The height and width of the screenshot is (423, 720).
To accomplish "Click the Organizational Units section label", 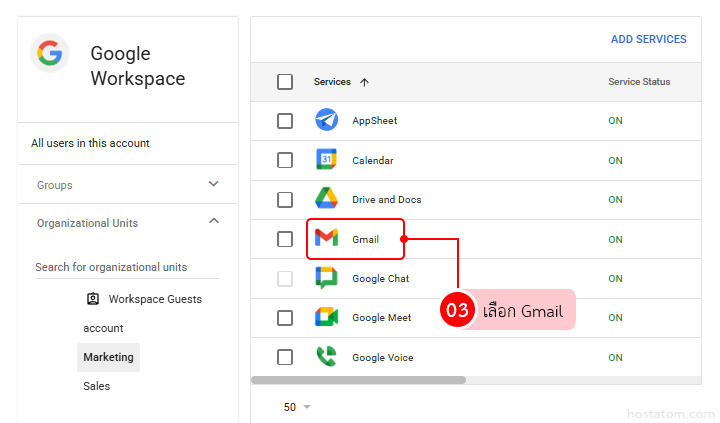I will click(87, 223).
